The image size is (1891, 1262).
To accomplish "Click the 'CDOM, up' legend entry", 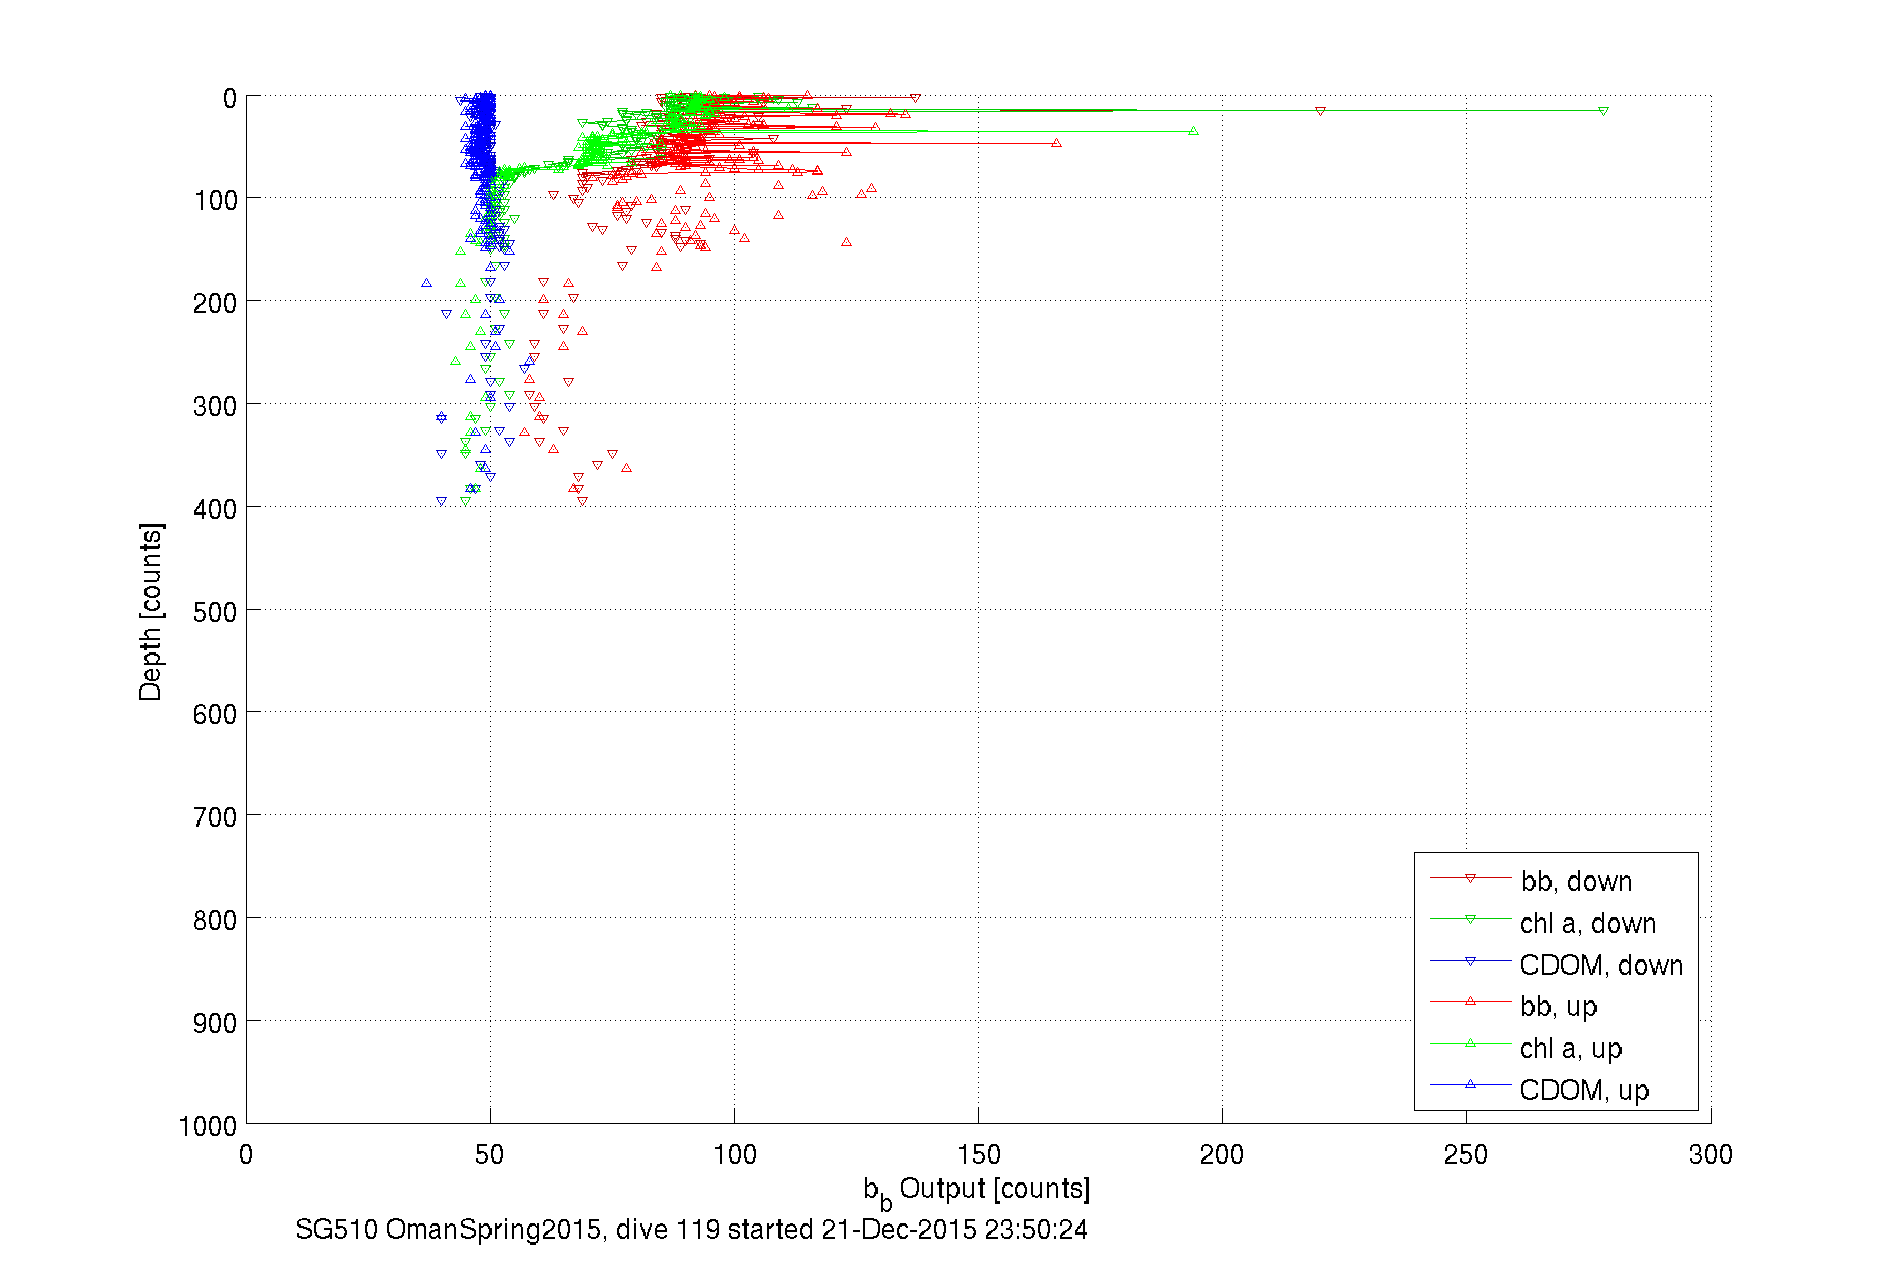I will [x=1584, y=1090].
